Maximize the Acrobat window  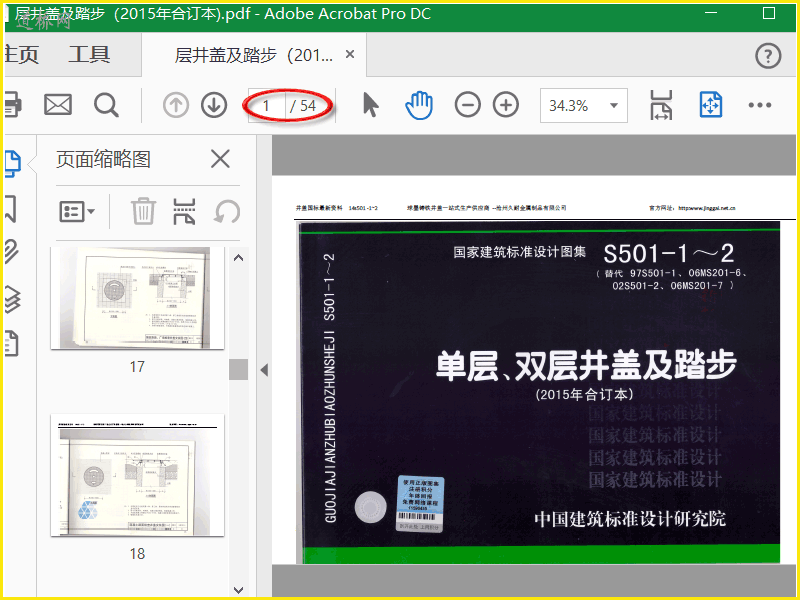pyautogui.click(x=769, y=13)
